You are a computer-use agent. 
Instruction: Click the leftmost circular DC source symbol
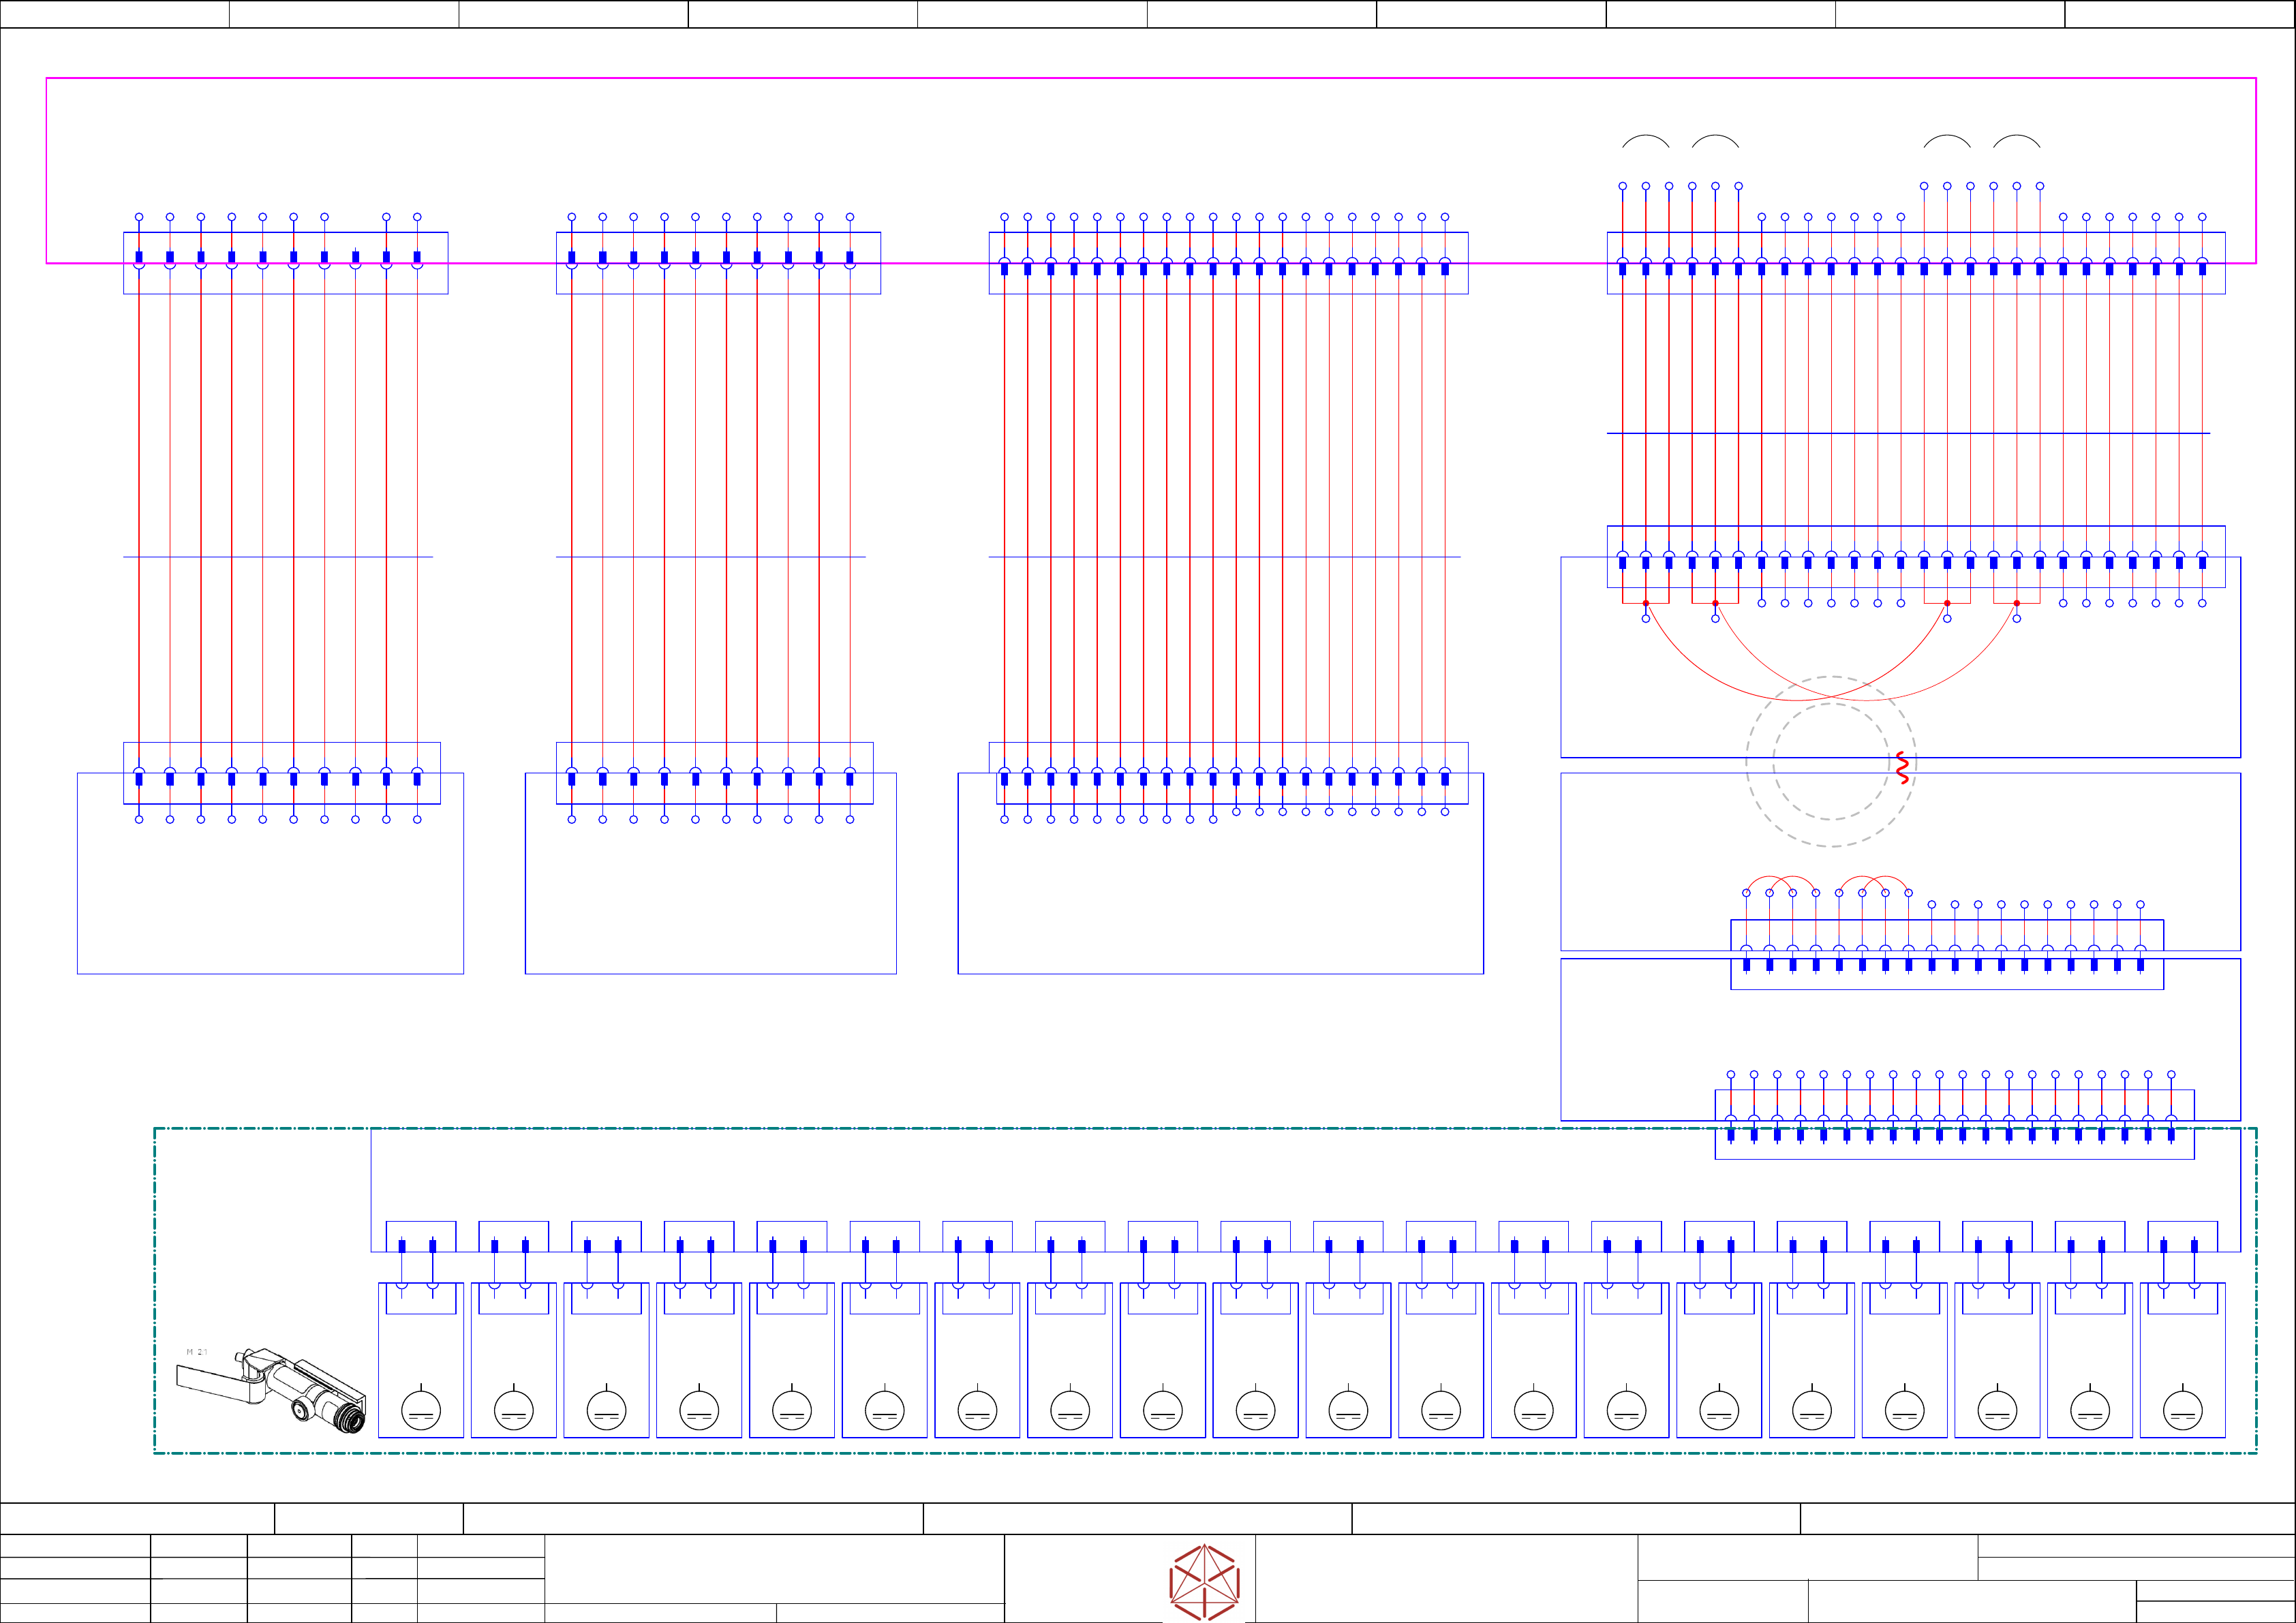point(421,1411)
